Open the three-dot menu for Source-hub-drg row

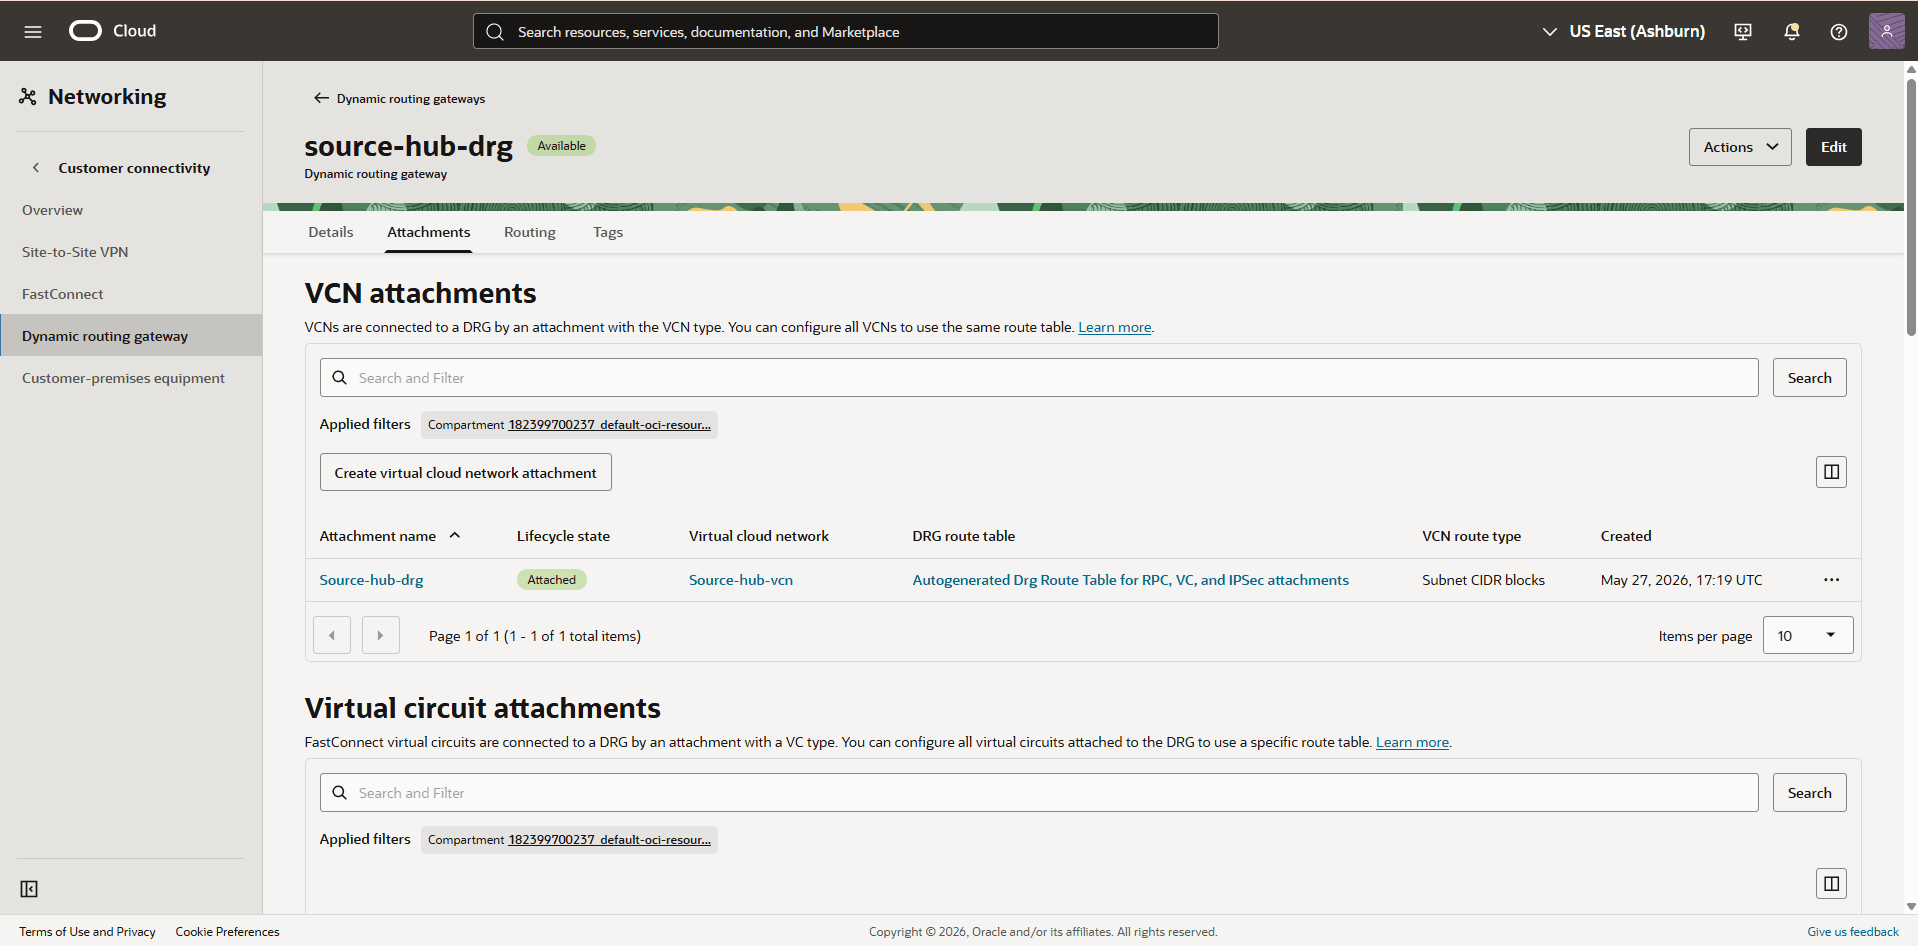click(x=1831, y=580)
